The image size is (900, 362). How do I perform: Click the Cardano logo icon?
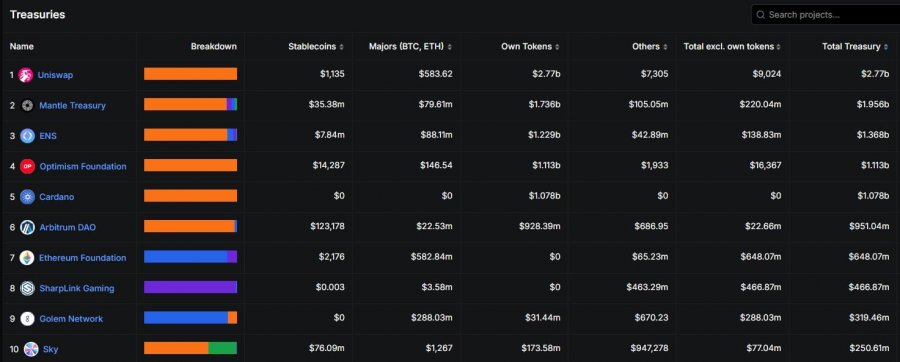point(27,197)
